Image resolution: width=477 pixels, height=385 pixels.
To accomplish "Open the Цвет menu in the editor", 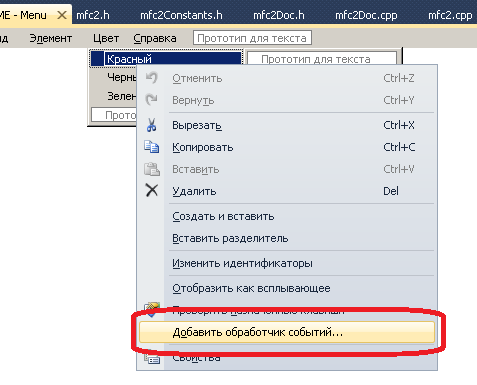I will click(106, 38).
